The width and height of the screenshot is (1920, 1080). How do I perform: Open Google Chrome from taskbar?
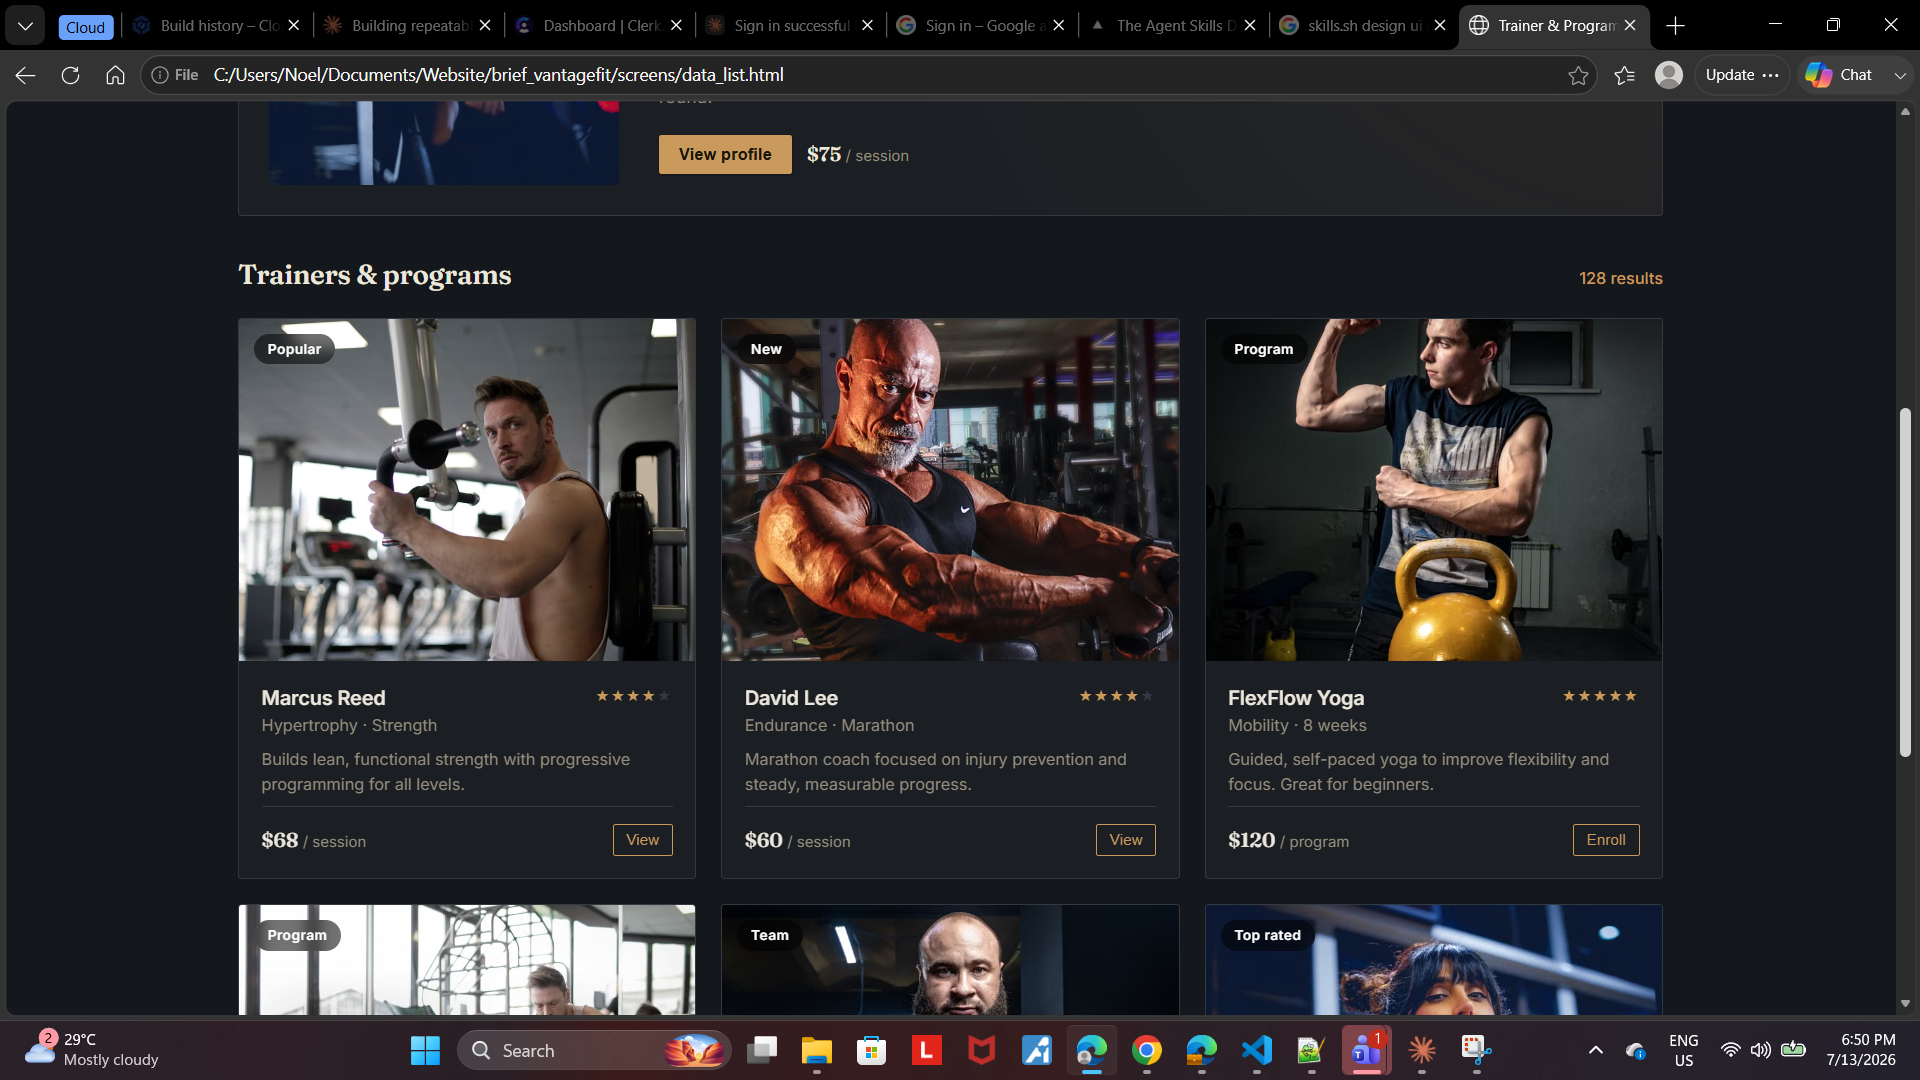[x=1147, y=1050]
